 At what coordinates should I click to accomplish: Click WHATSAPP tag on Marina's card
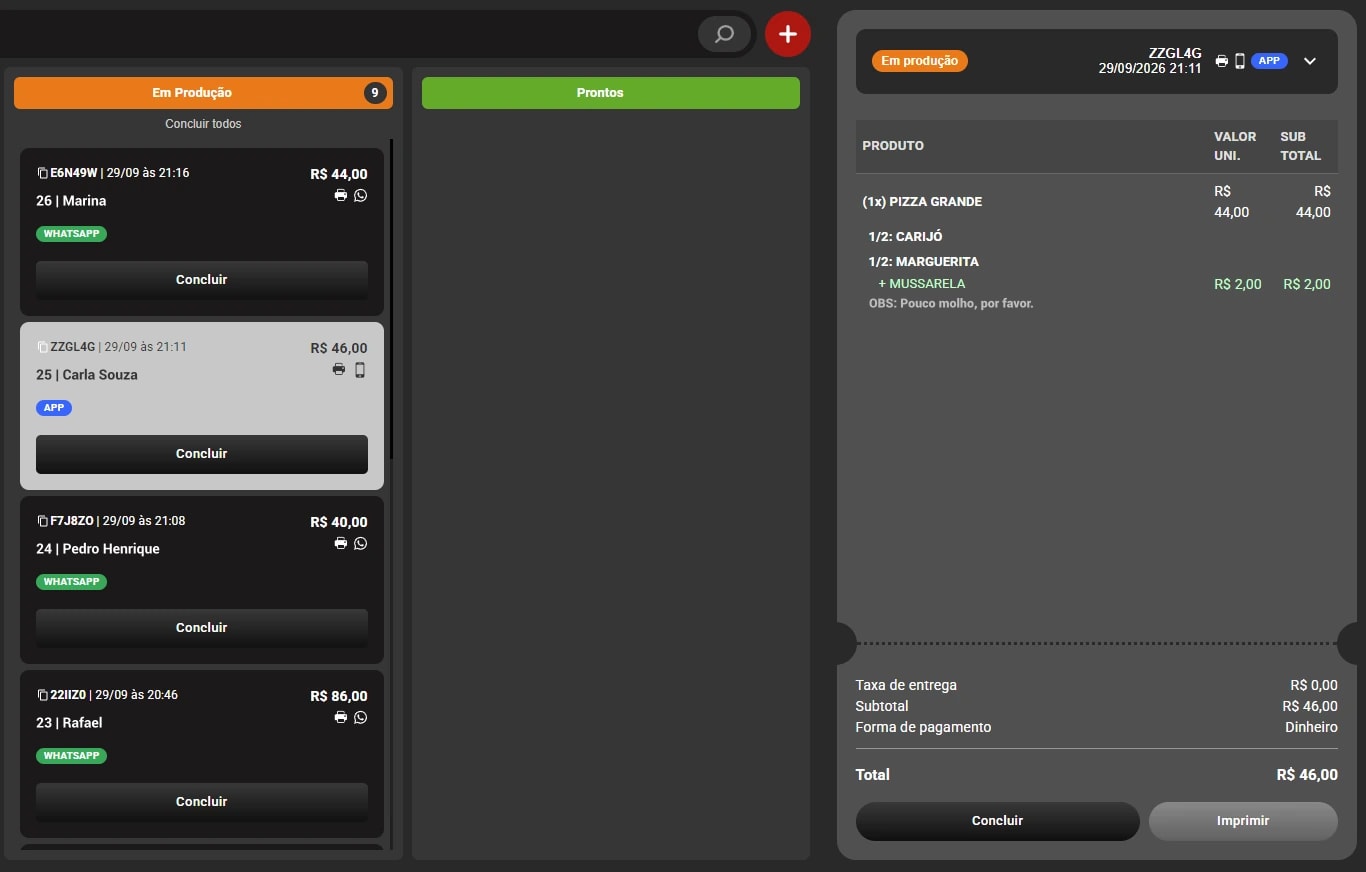[x=71, y=234]
